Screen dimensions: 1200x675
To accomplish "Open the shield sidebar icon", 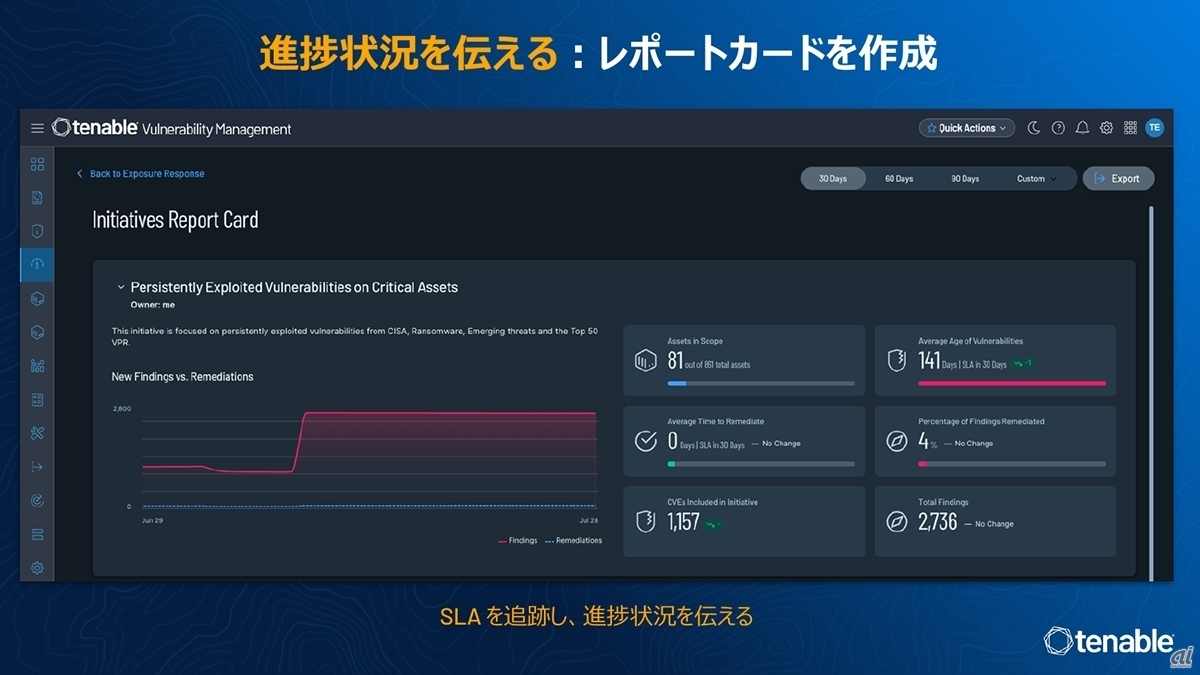I will point(37,231).
